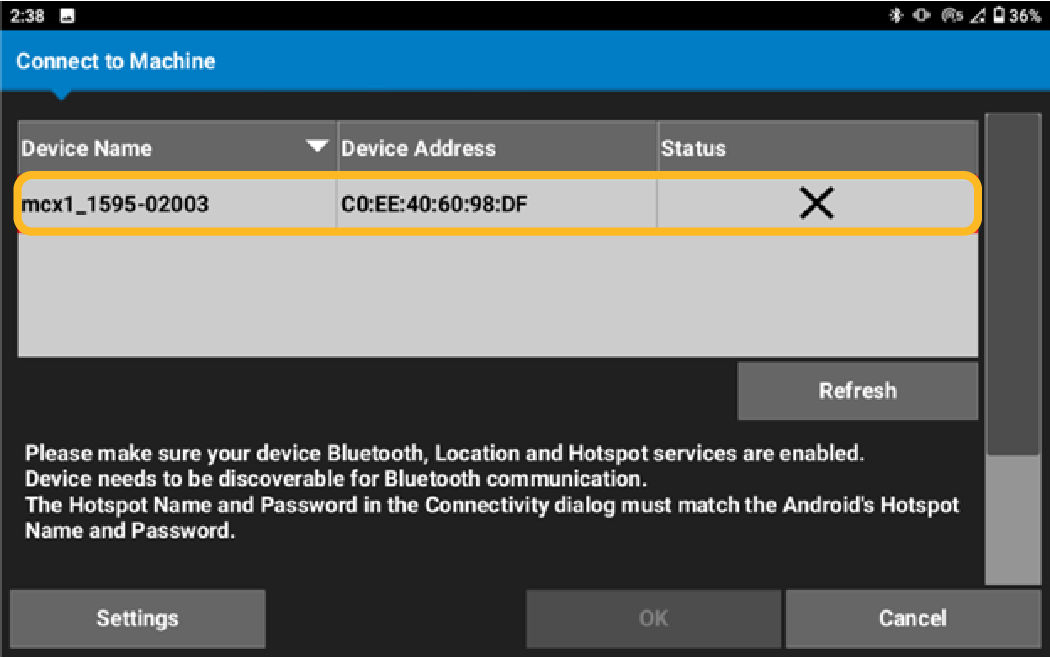Tap the Bluetooth icon in status bar
The height and width of the screenshot is (658, 1050).
click(x=895, y=16)
